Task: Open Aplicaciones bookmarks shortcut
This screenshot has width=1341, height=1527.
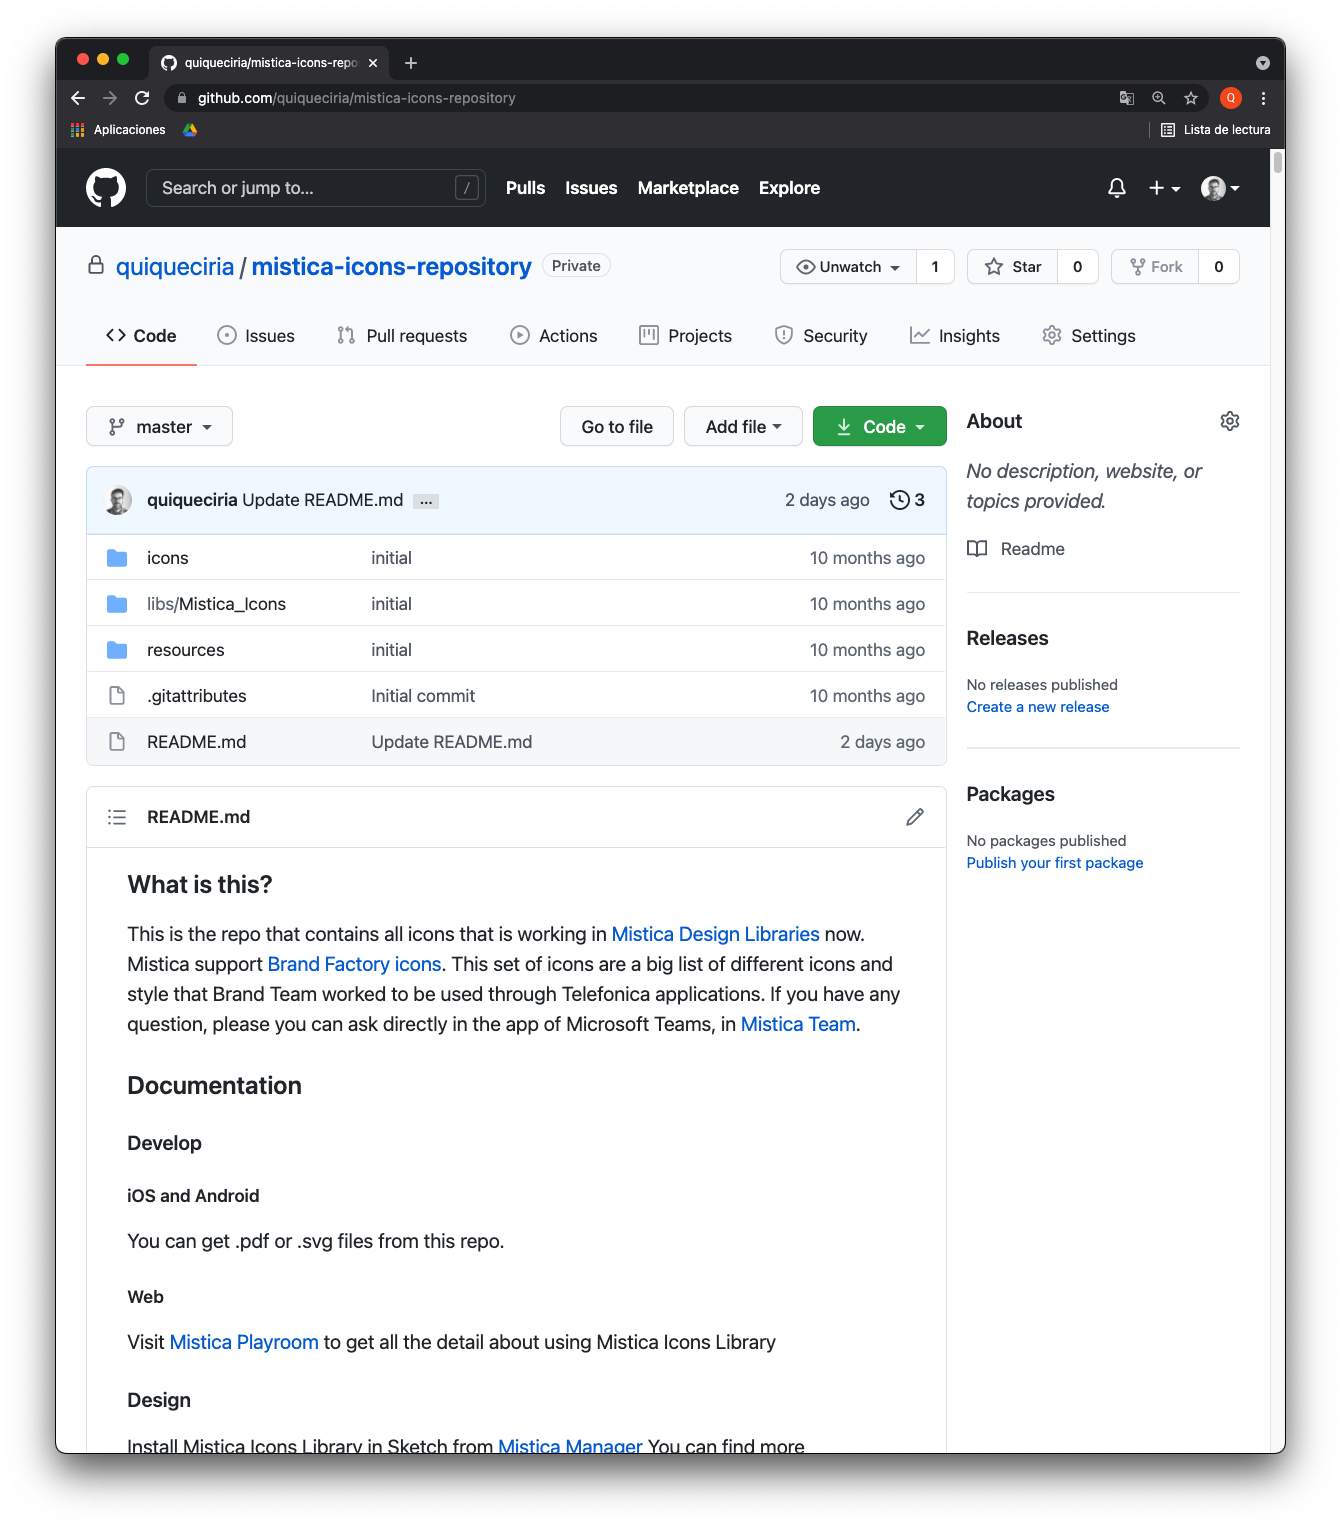Action: (118, 130)
